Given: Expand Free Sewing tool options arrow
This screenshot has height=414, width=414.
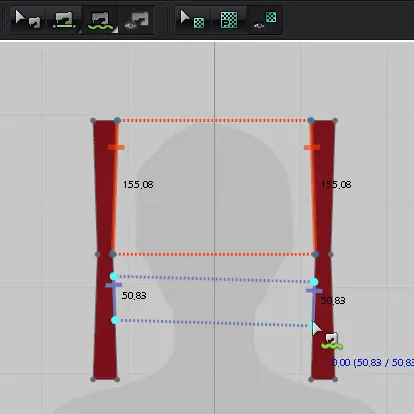Looking at the screenshot, I should [115, 30].
